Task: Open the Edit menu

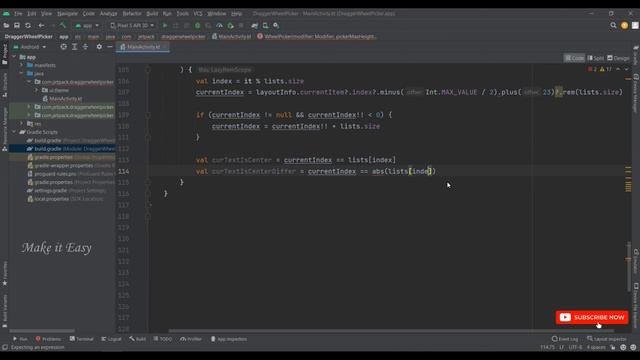Action: pyautogui.click(x=31, y=13)
